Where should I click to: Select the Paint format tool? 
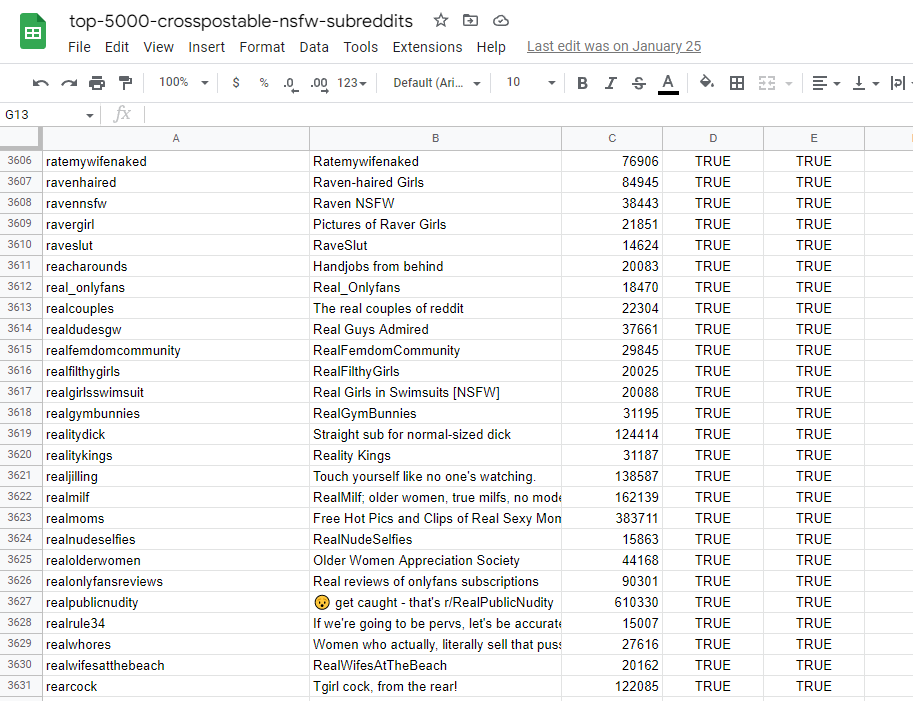click(125, 83)
